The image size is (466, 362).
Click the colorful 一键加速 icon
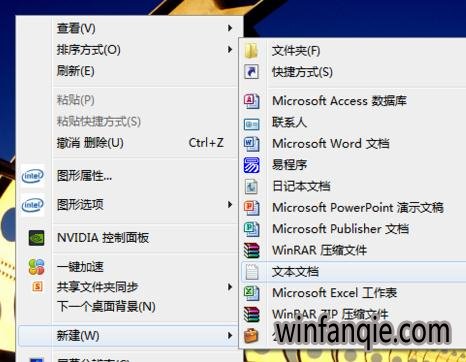click(36, 267)
